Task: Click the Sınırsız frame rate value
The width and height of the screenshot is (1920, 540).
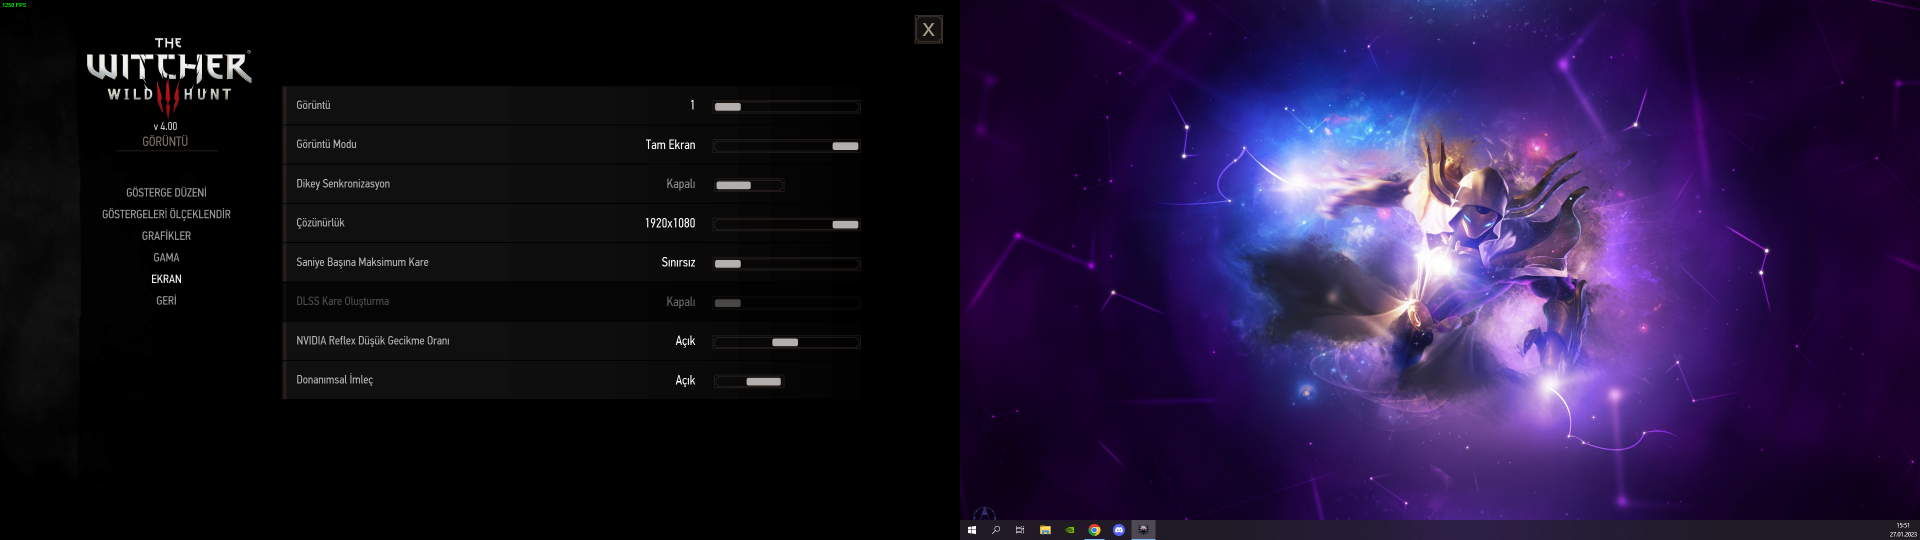Action: pos(678,262)
